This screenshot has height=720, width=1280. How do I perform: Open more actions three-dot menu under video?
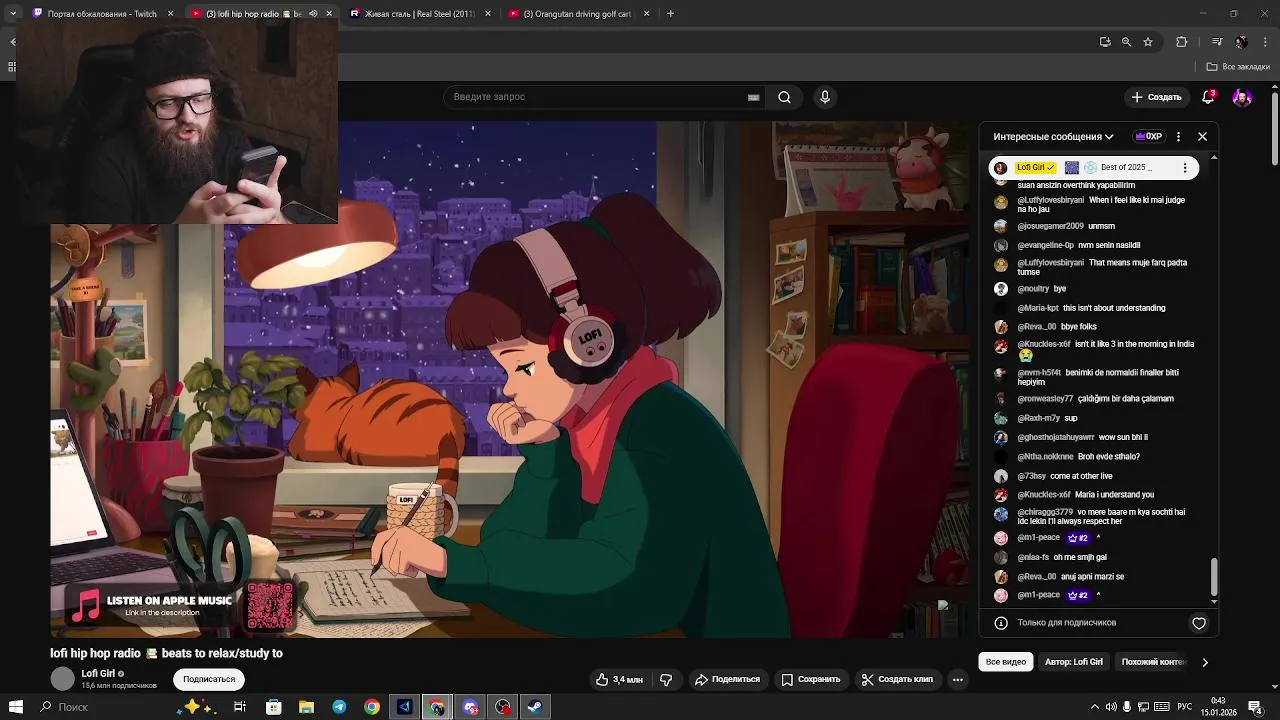[x=957, y=679]
